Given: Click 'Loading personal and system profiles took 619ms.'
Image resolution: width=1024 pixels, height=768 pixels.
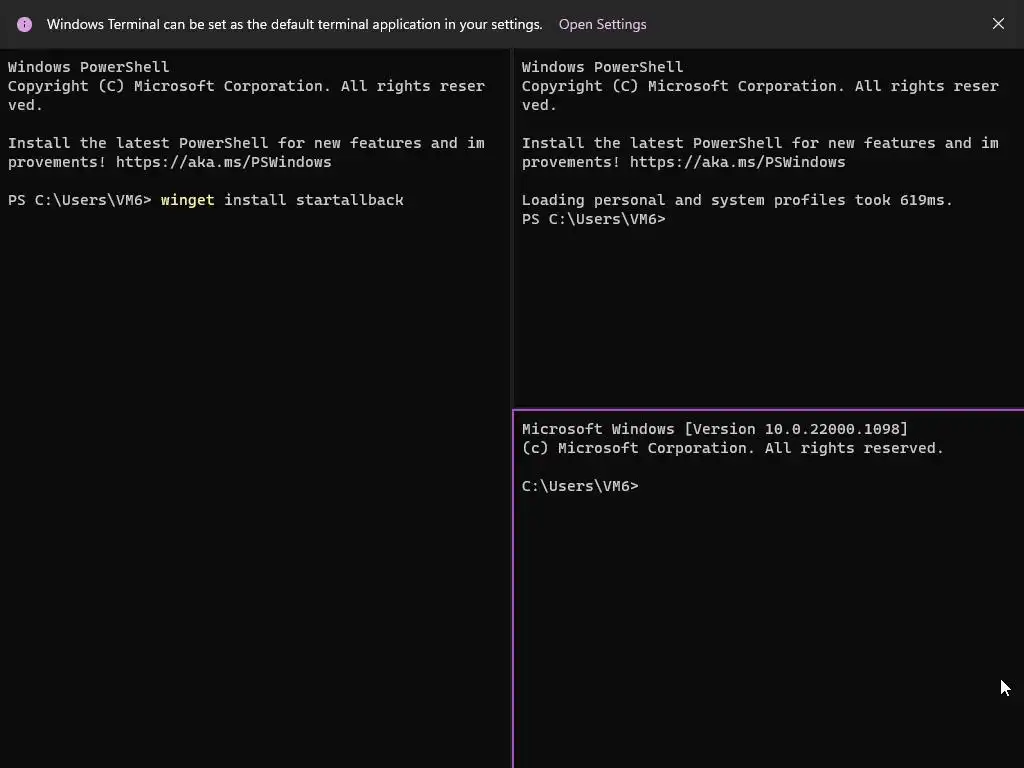Looking at the screenshot, I should (x=737, y=200).
